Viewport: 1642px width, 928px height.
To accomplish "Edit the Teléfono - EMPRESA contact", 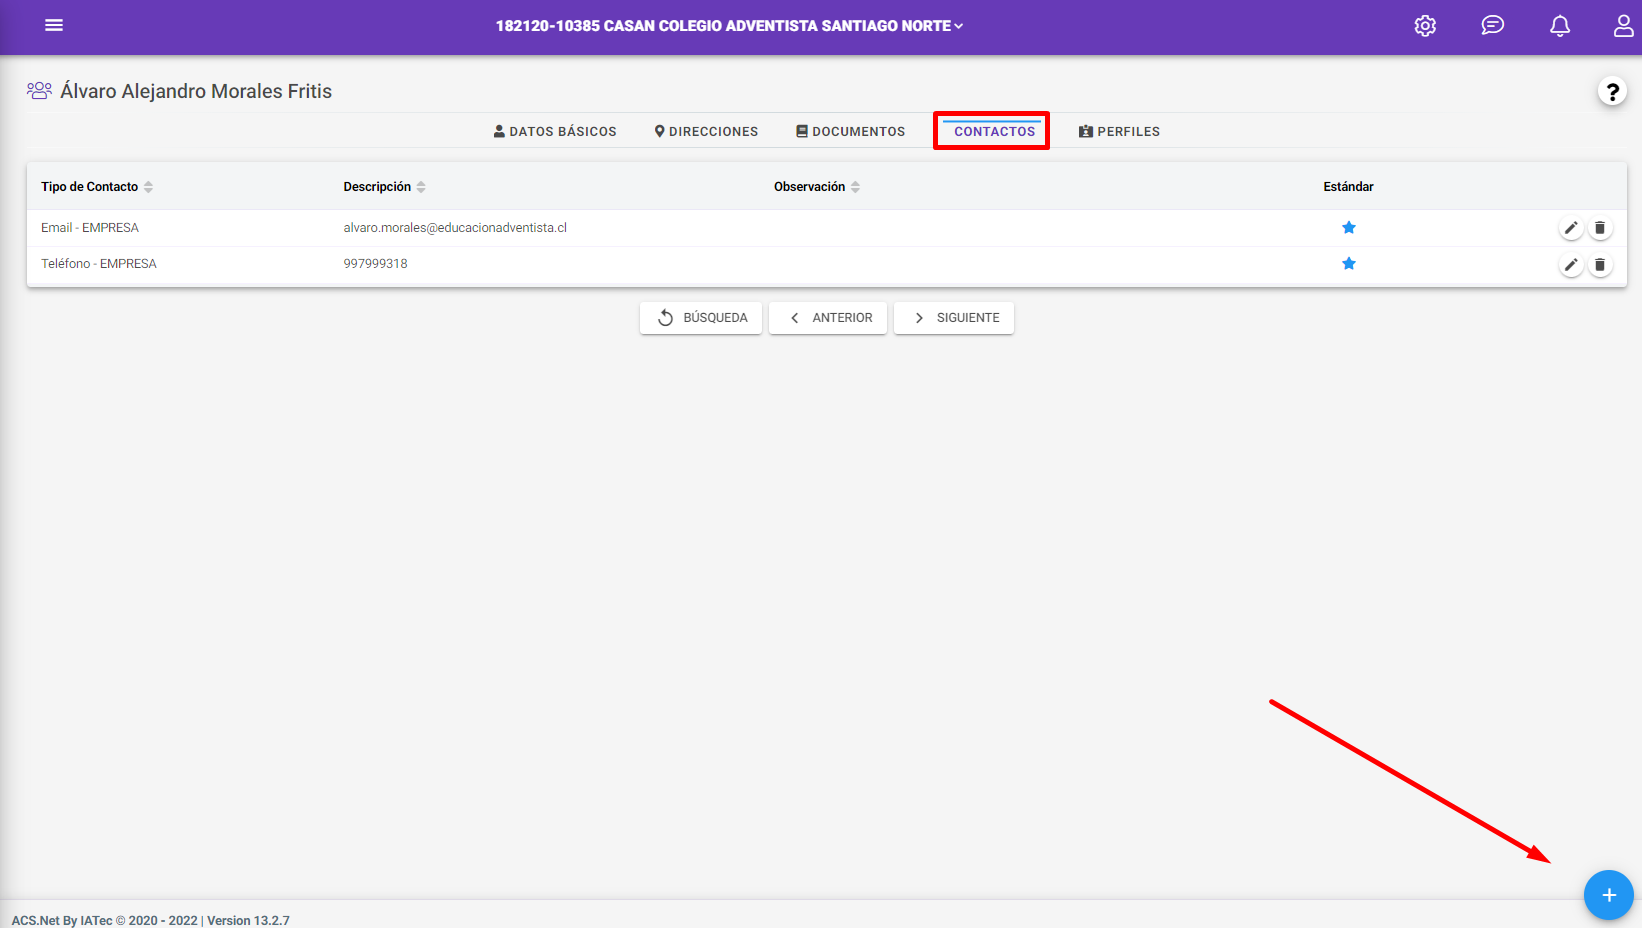I will click(1571, 265).
